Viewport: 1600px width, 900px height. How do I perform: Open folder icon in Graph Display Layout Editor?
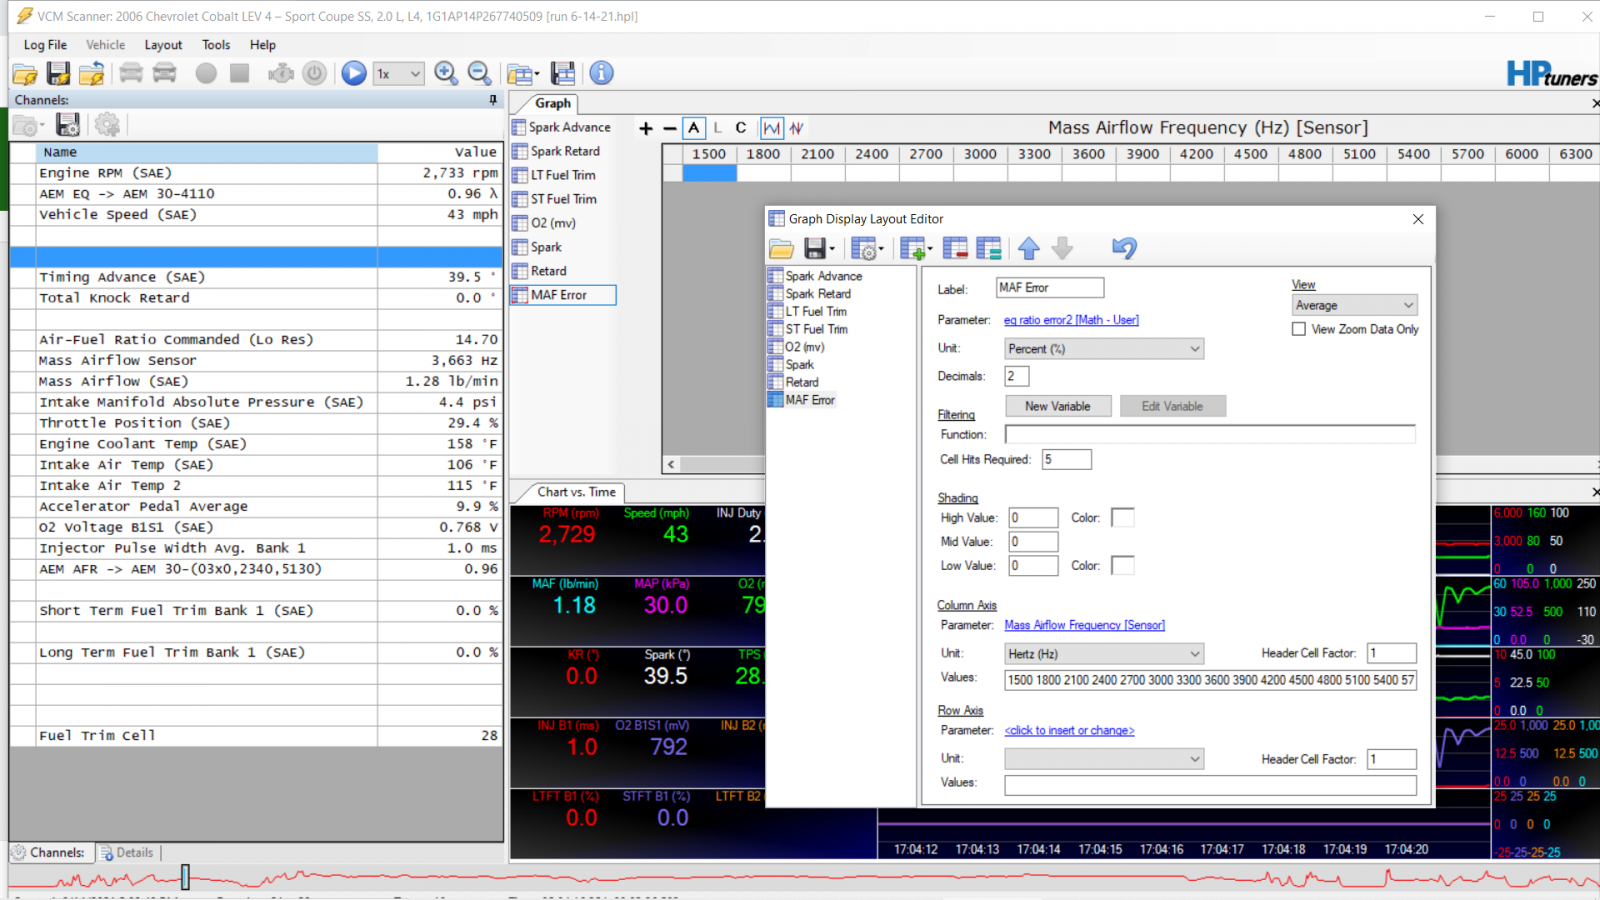pos(781,248)
